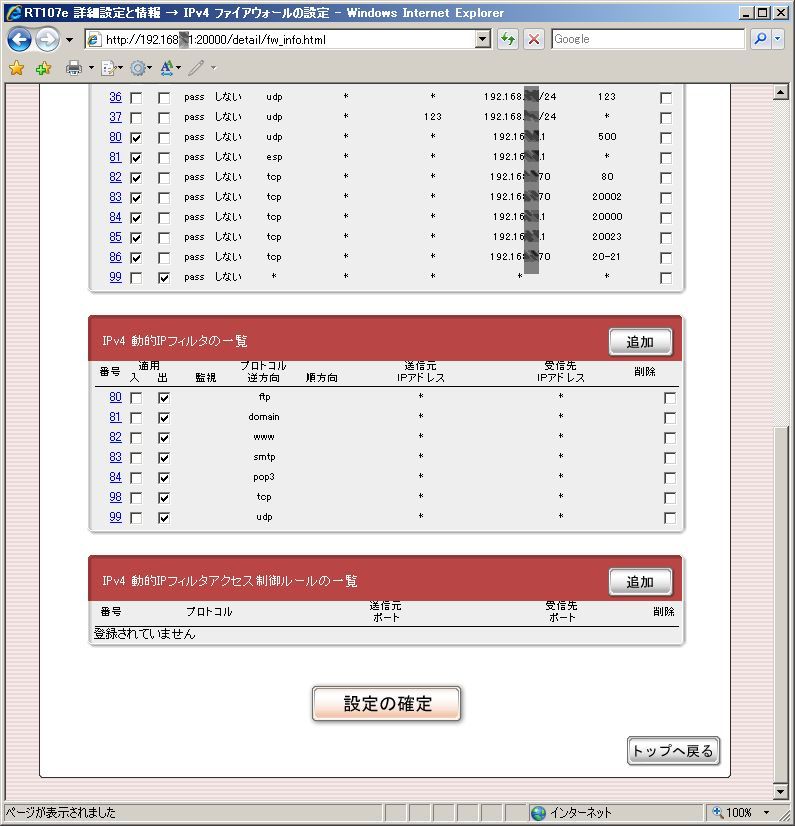The height and width of the screenshot is (826, 795).
Task: Click the Refresh page icon
Action: [508, 40]
